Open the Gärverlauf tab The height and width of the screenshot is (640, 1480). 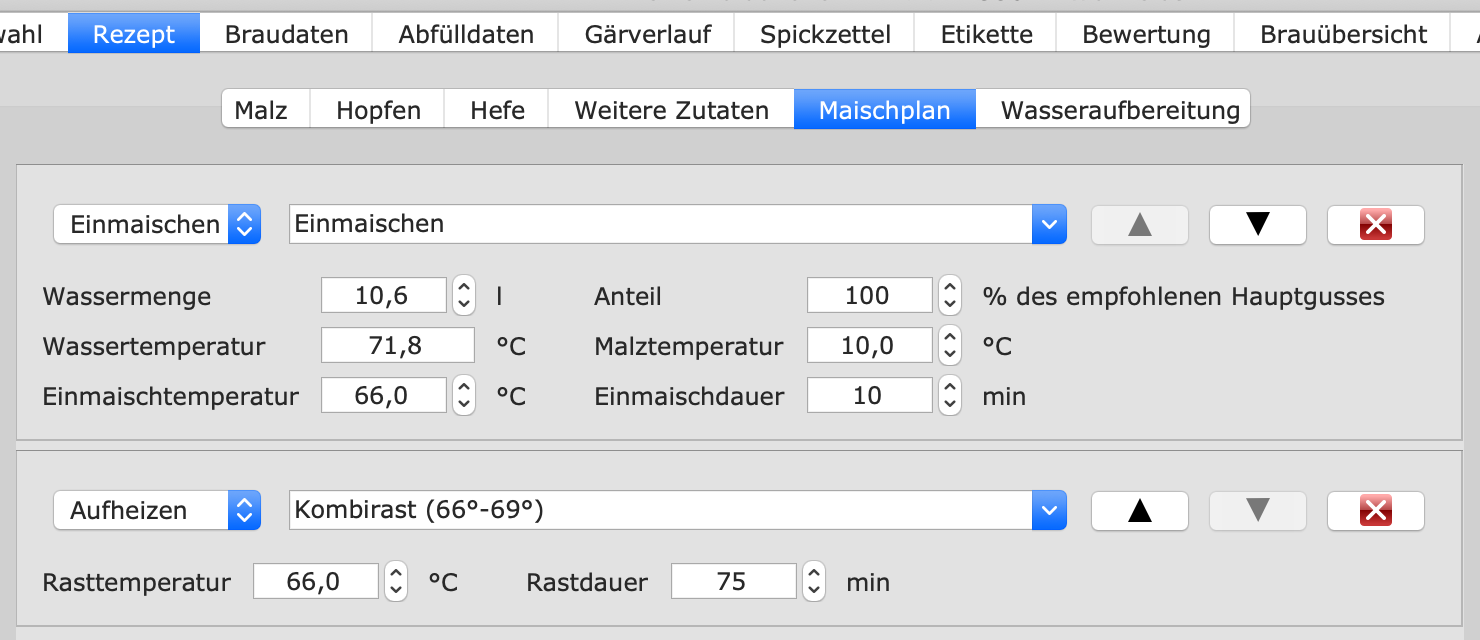tap(647, 34)
